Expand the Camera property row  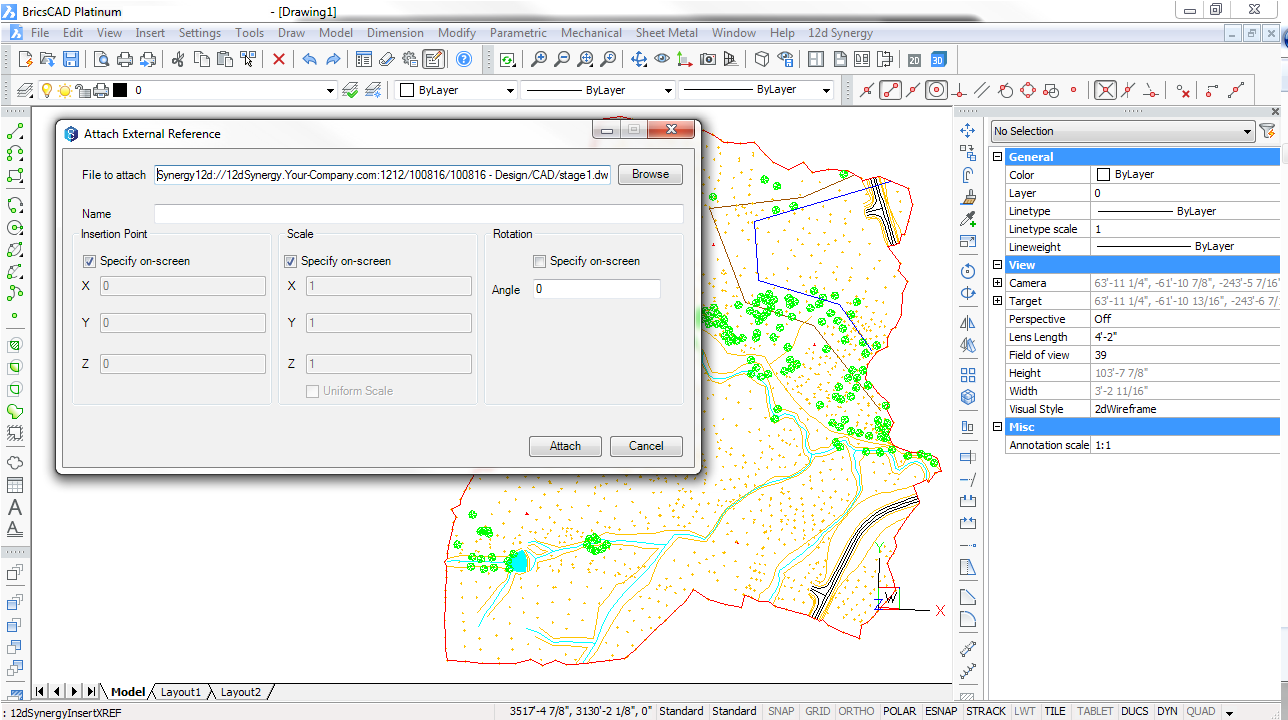pos(997,283)
